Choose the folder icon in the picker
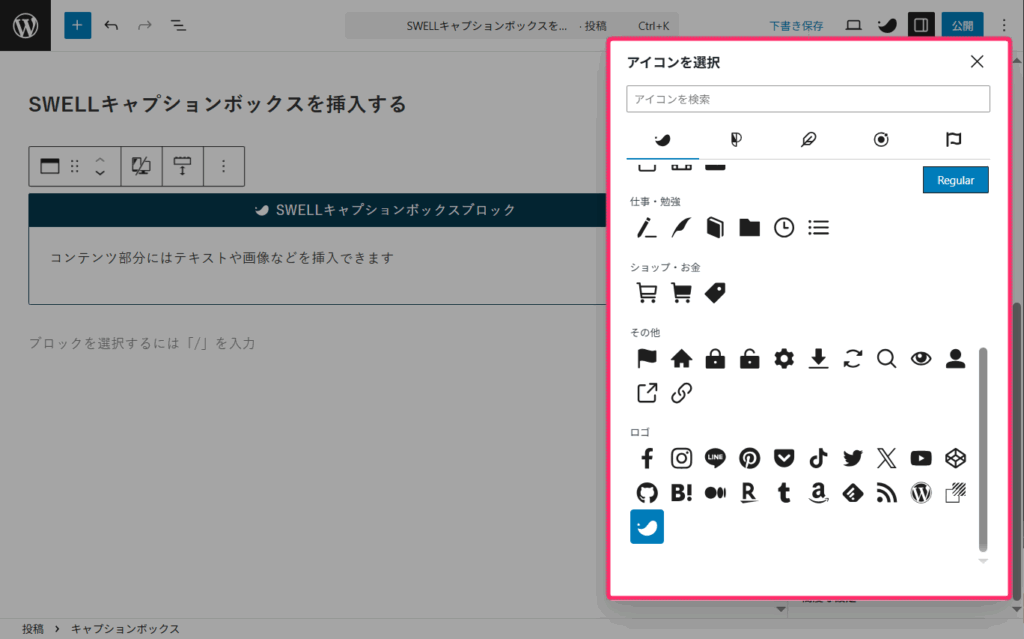 pos(749,227)
